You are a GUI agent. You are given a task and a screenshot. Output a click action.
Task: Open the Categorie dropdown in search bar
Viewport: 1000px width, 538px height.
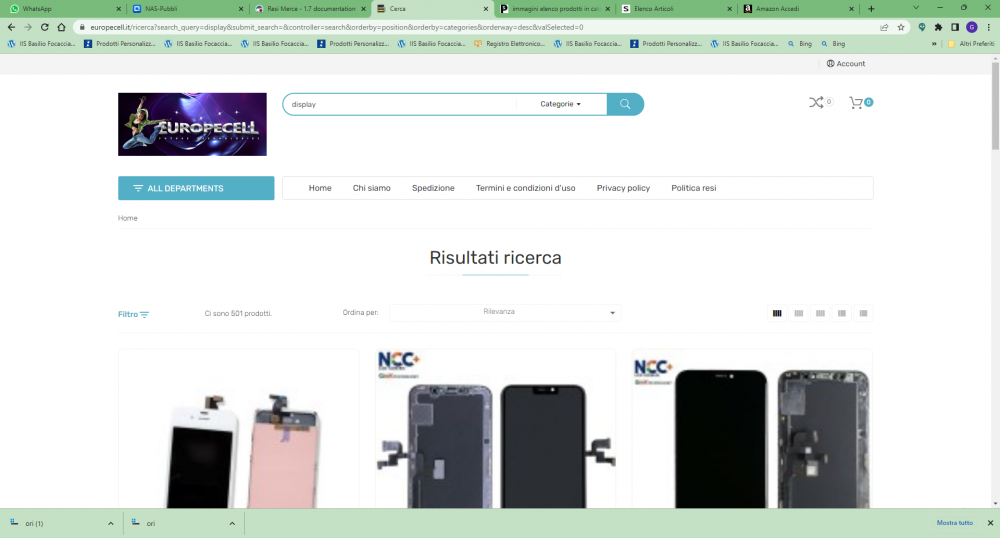pyautogui.click(x=561, y=104)
